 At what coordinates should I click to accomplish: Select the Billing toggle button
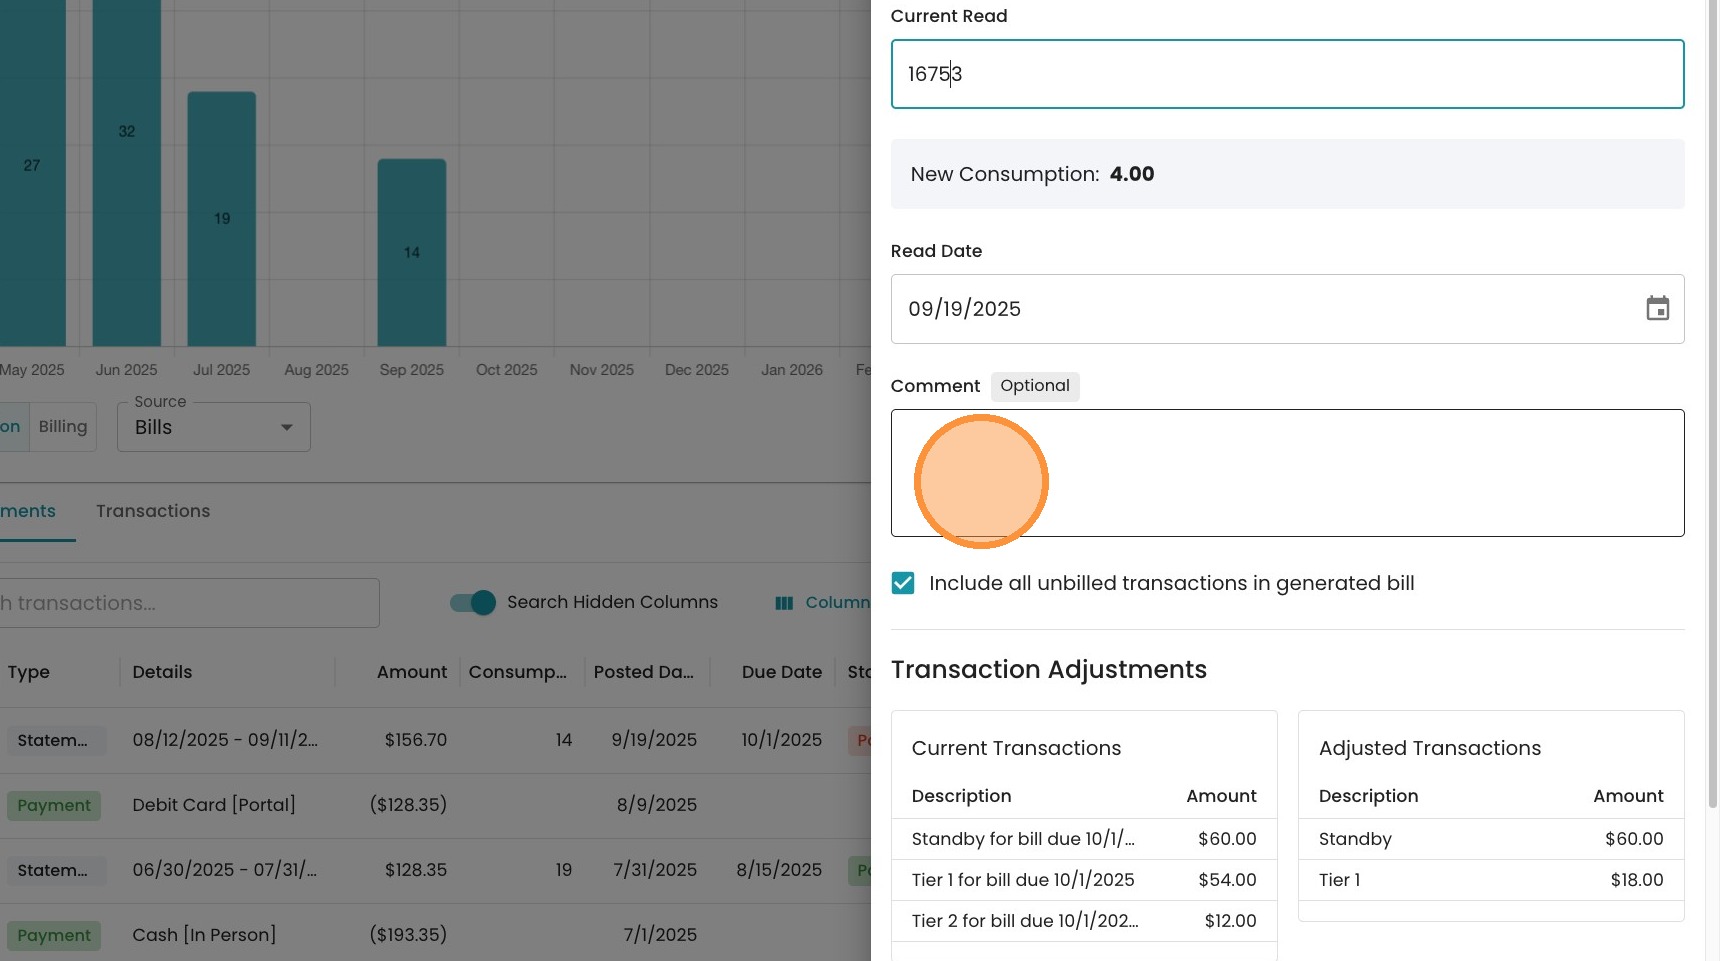click(63, 427)
